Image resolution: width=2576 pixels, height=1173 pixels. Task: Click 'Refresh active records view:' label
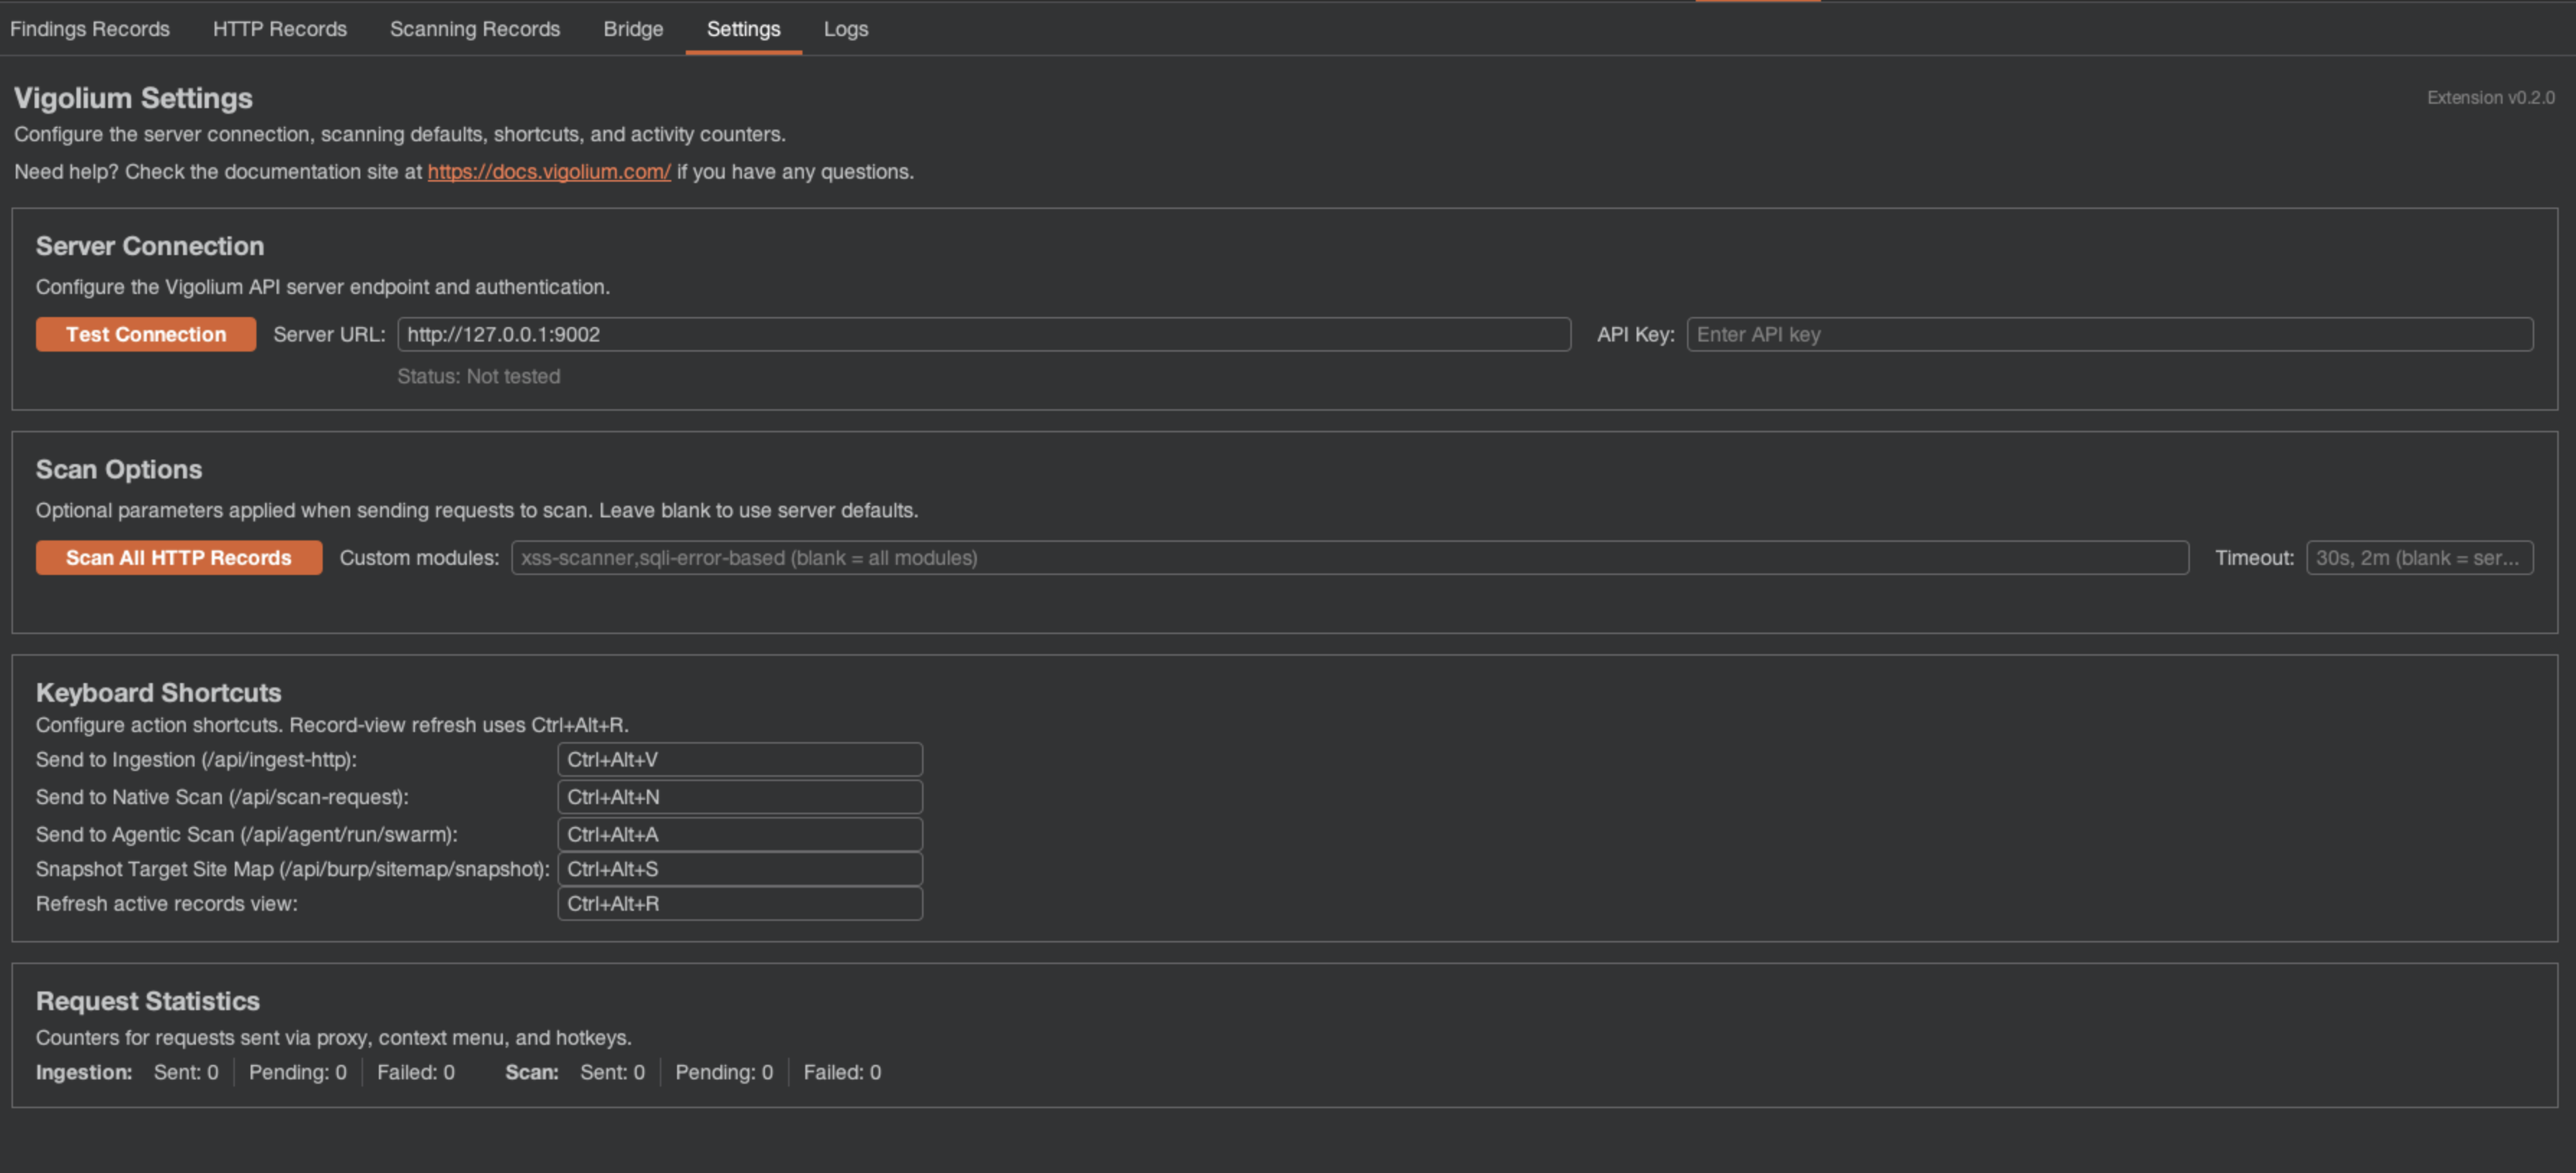point(167,904)
